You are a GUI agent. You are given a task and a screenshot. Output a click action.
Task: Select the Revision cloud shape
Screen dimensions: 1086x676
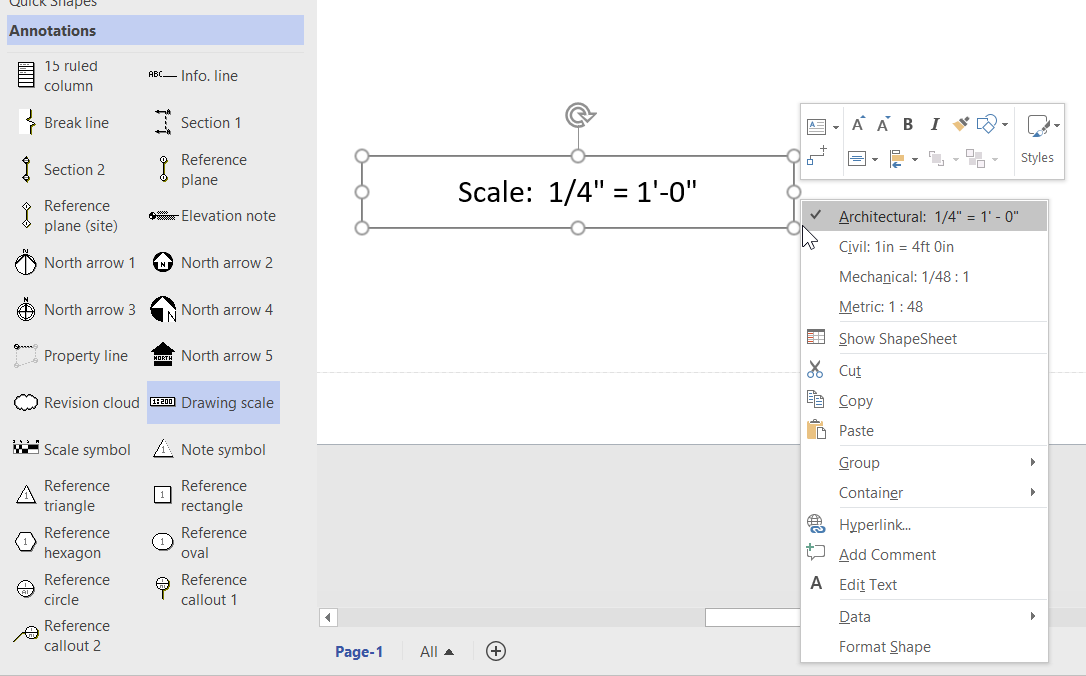[x=77, y=402]
